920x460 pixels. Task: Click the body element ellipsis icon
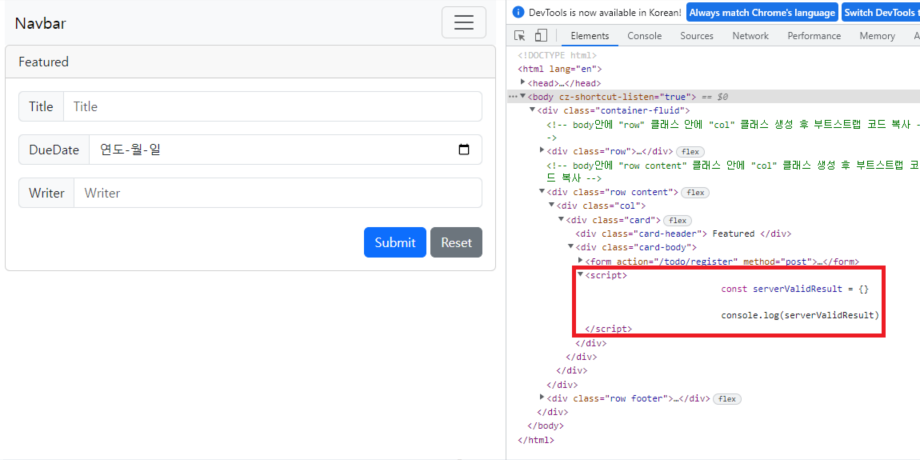513,97
